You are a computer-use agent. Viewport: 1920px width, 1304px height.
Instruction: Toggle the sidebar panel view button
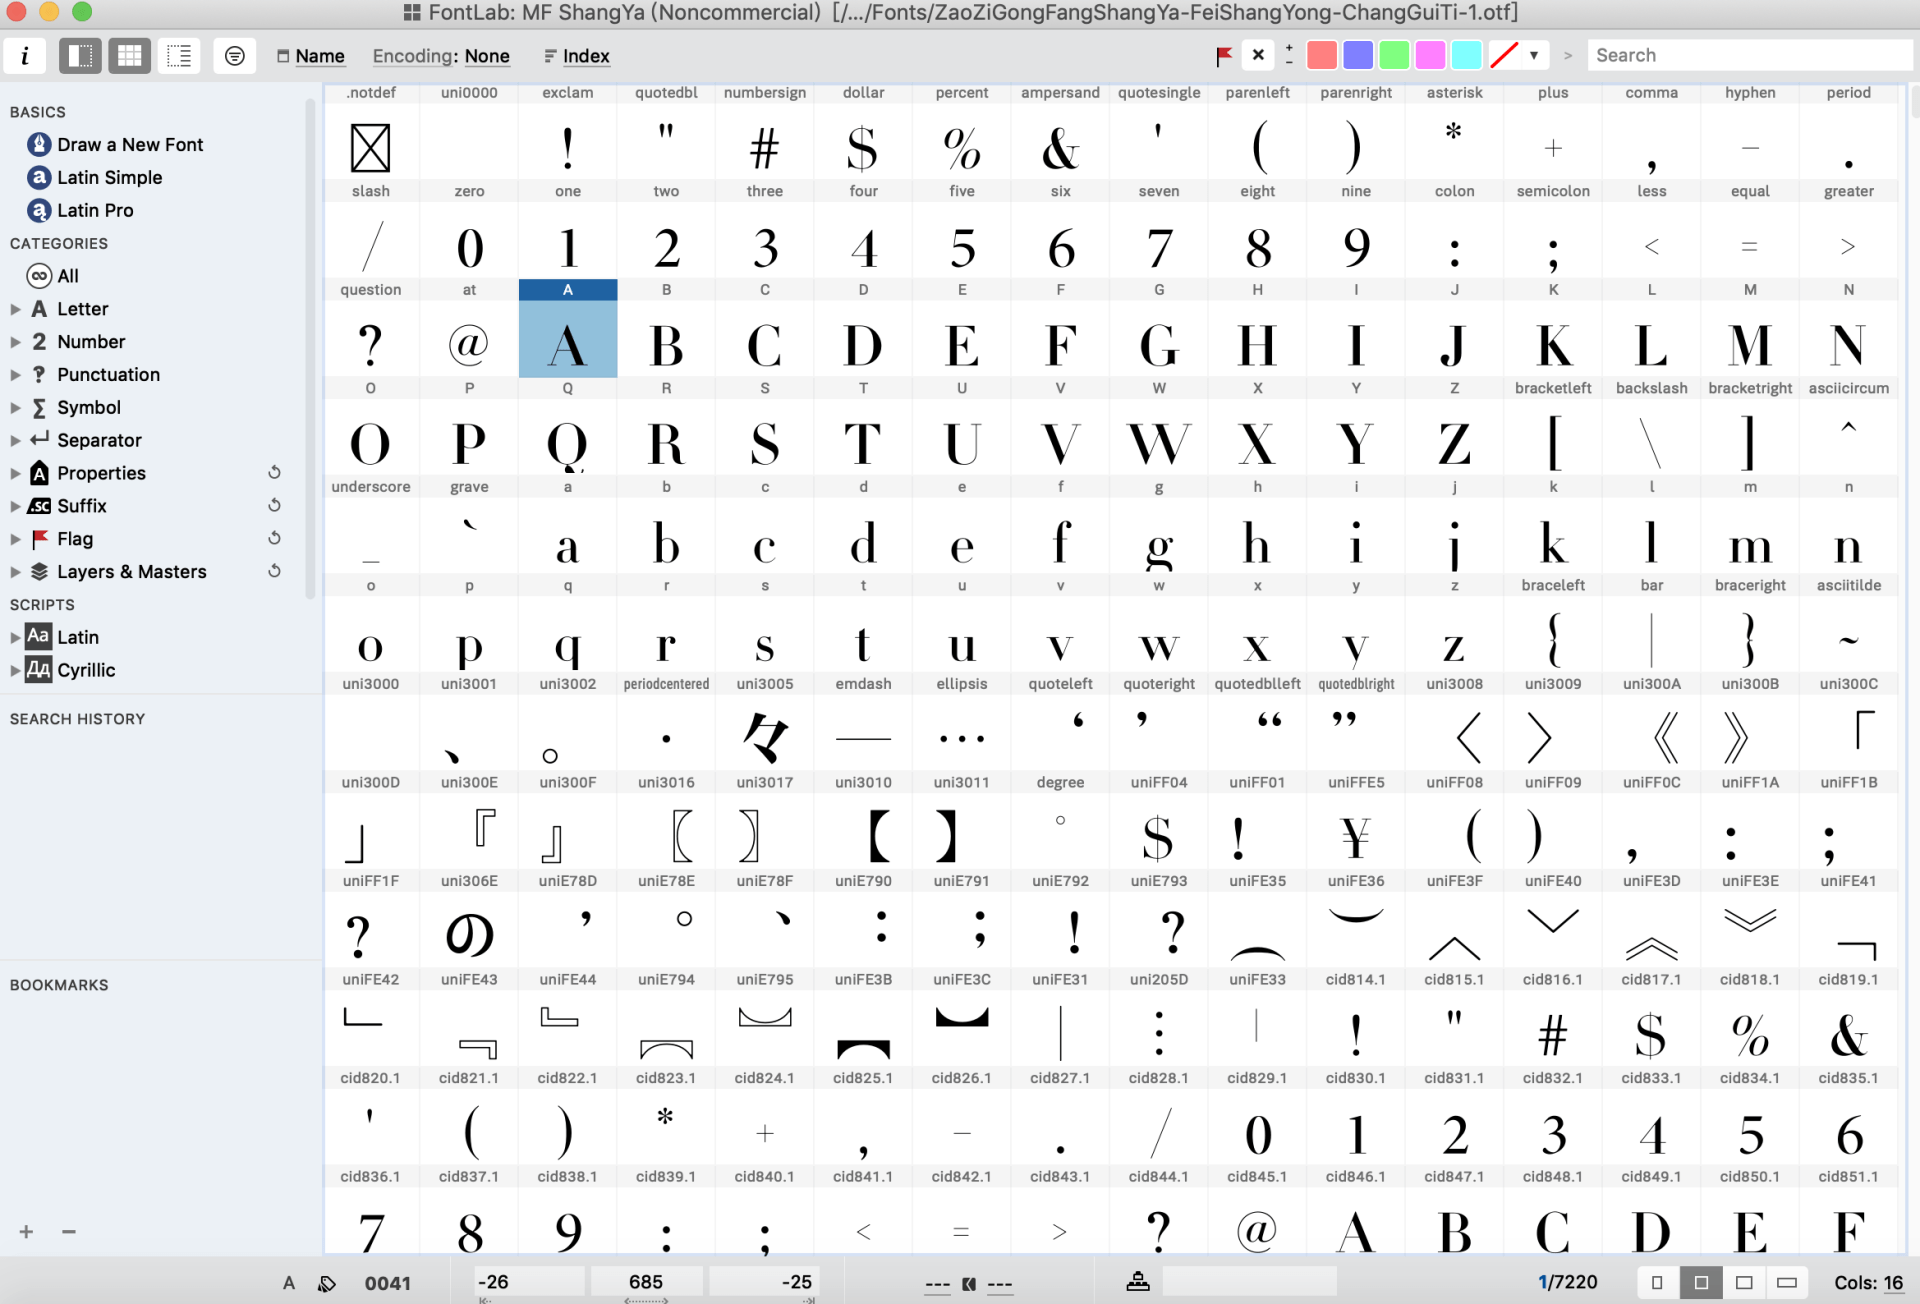tap(80, 56)
